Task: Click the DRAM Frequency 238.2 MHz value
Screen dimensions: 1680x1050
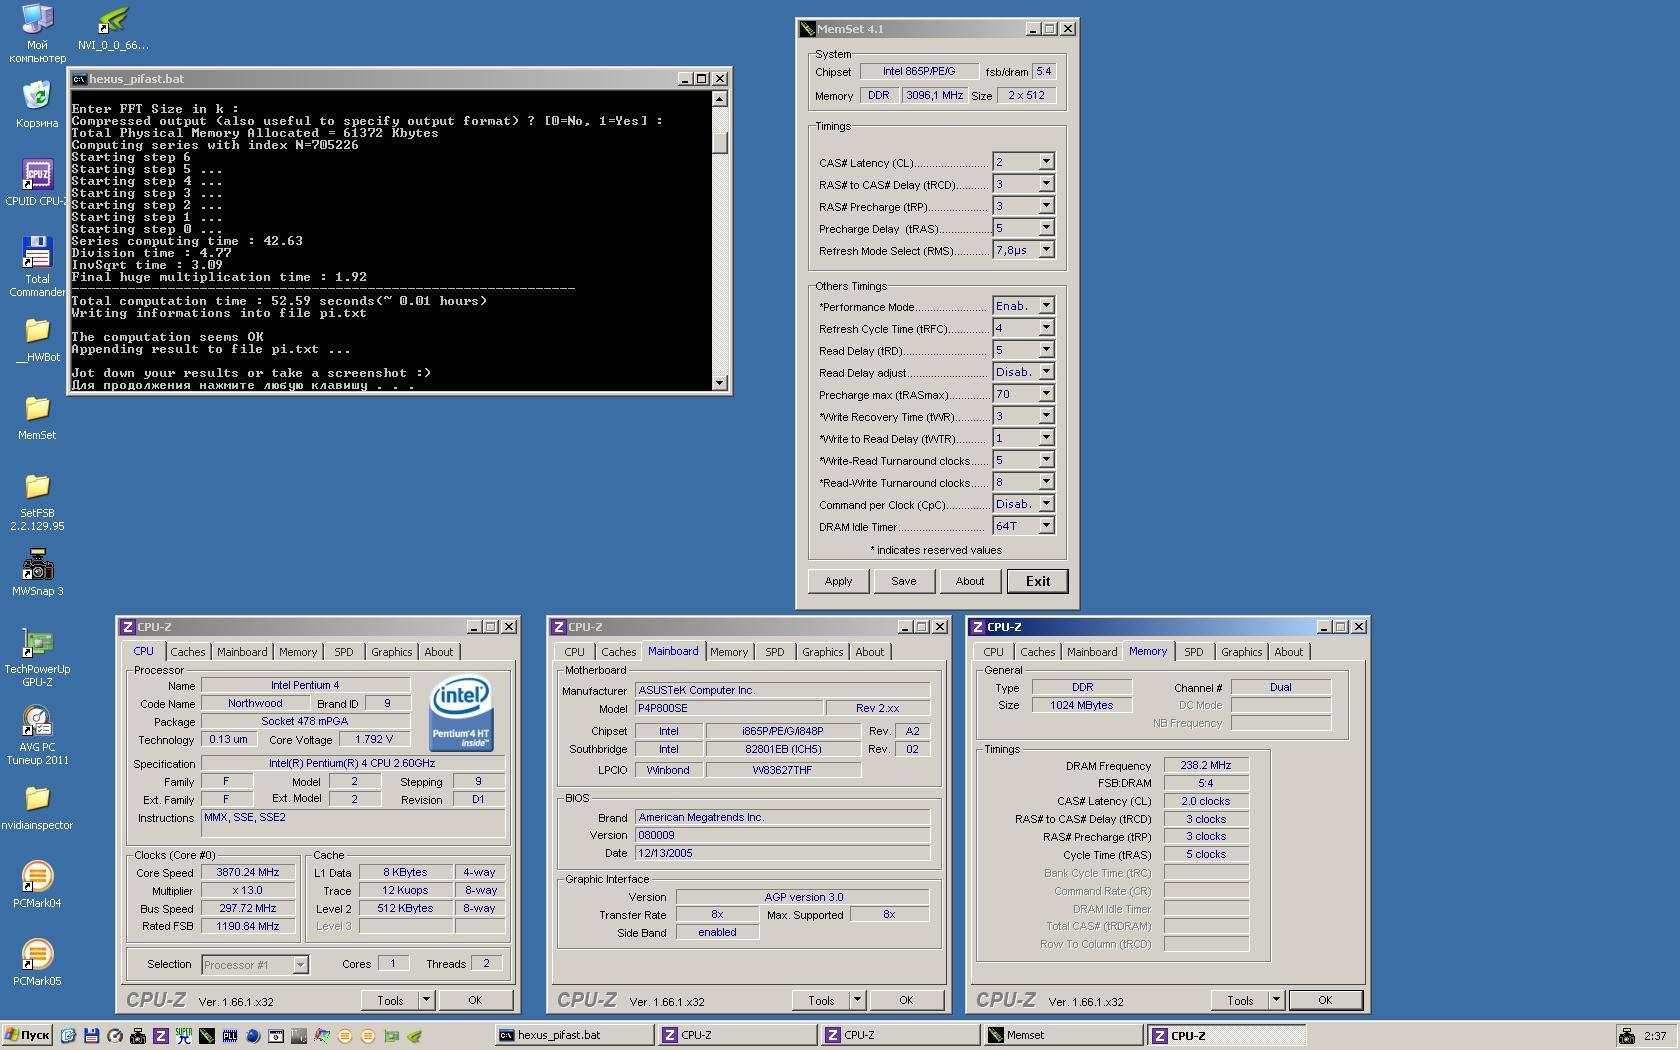Action: 1205,765
